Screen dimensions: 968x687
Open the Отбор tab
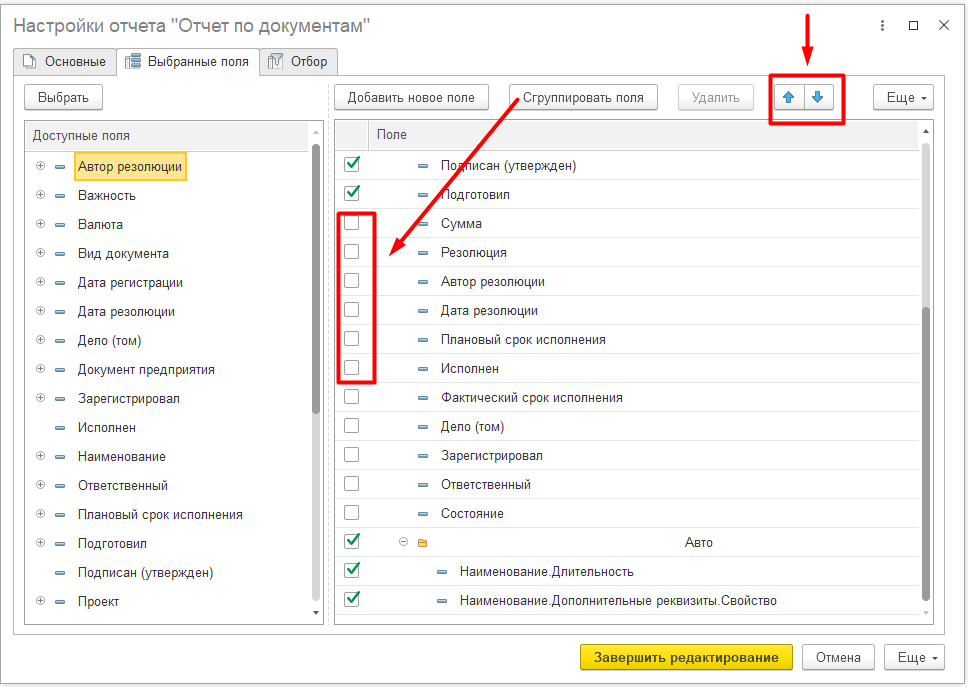tap(298, 62)
